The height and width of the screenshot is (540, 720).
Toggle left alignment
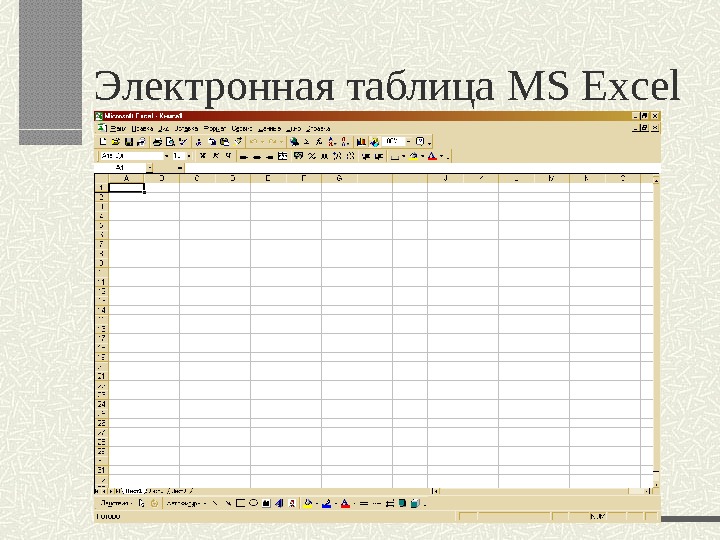coord(244,157)
